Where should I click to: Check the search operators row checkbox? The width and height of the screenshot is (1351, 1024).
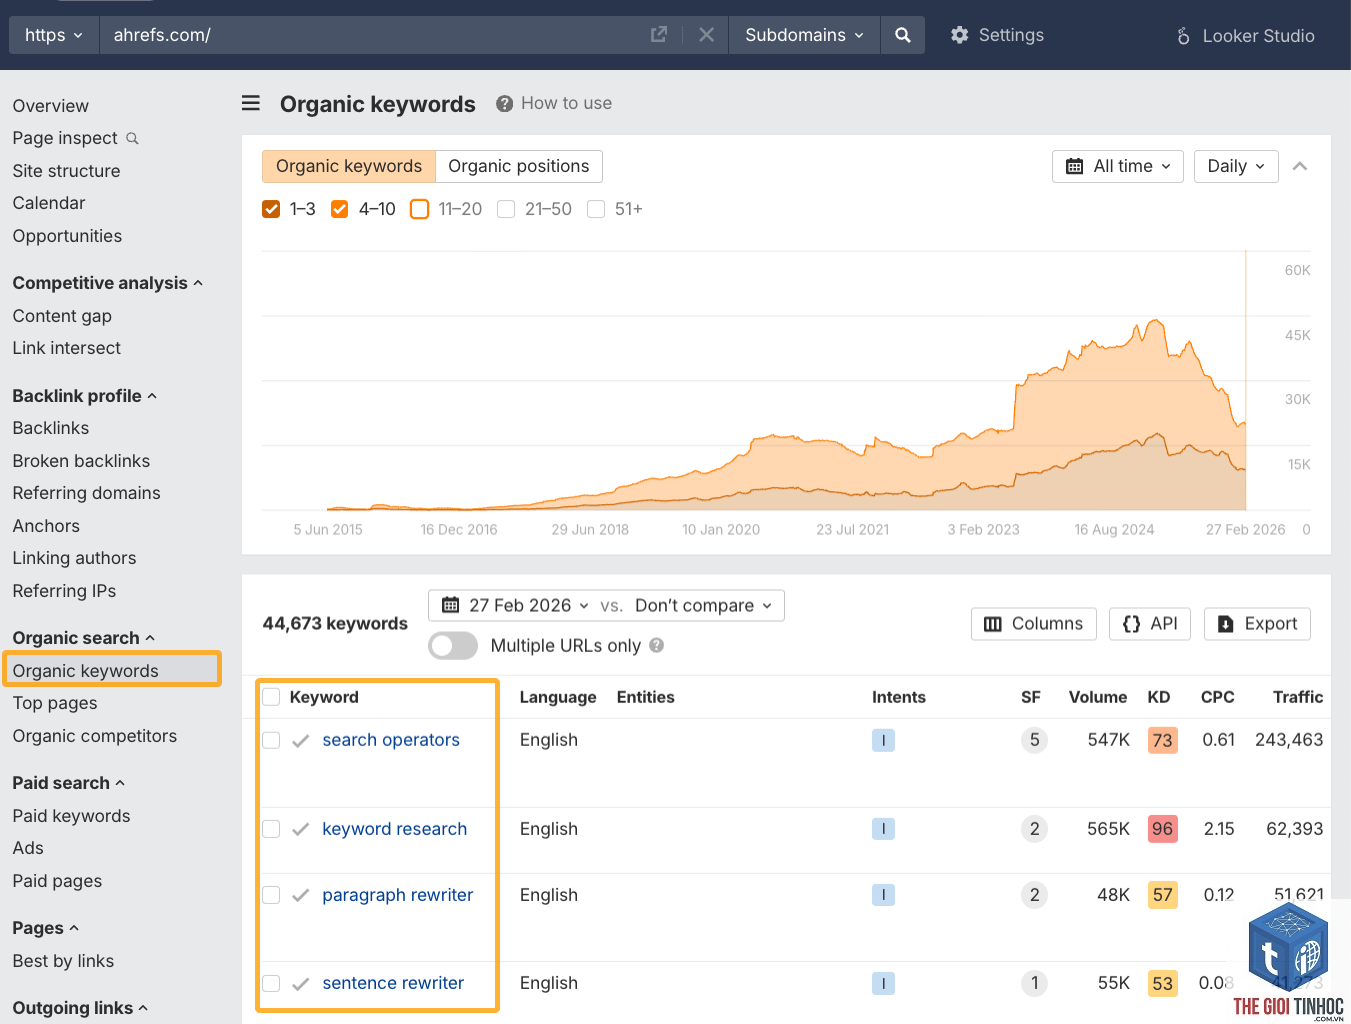click(x=271, y=740)
